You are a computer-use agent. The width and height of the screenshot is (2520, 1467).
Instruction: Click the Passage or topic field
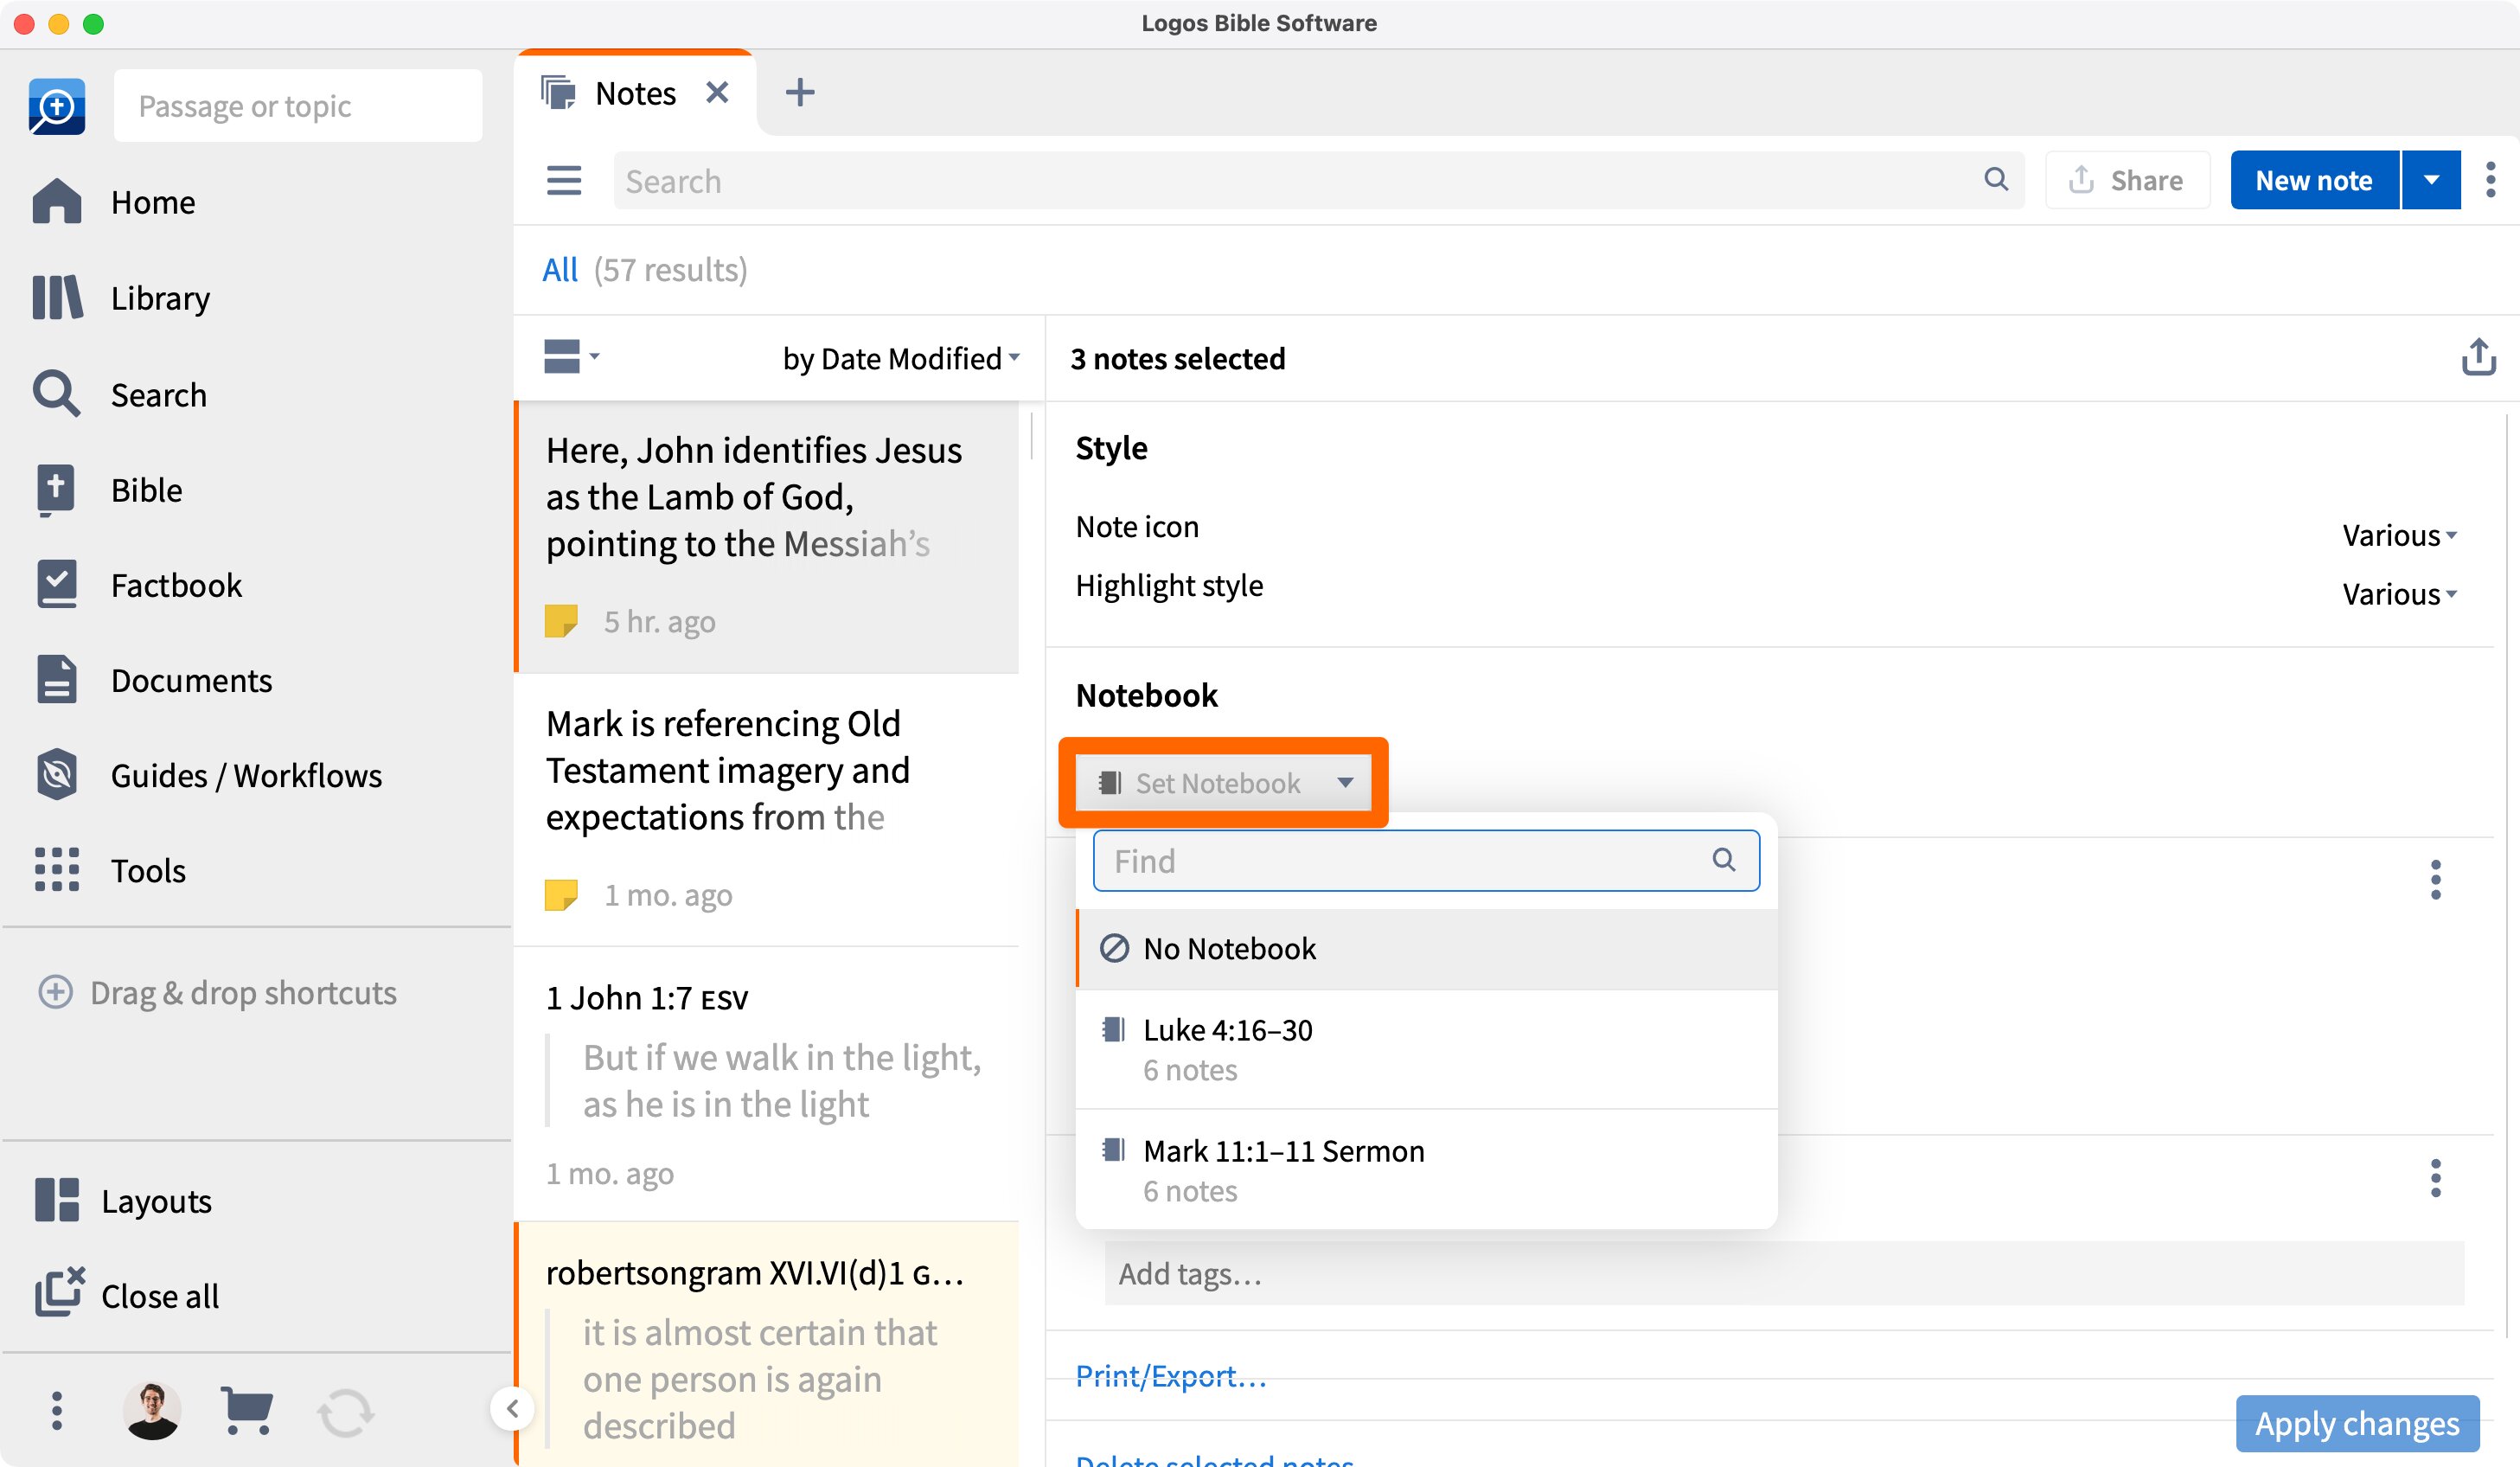298,105
